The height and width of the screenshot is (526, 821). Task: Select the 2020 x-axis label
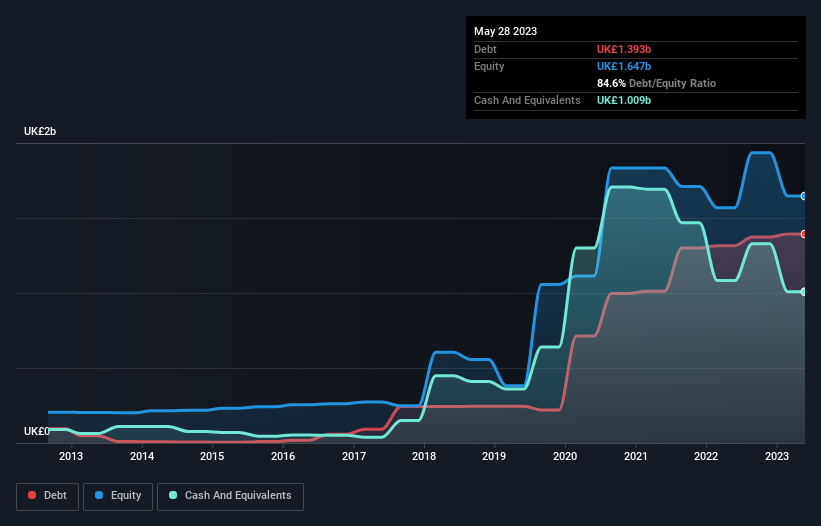pos(565,456)
